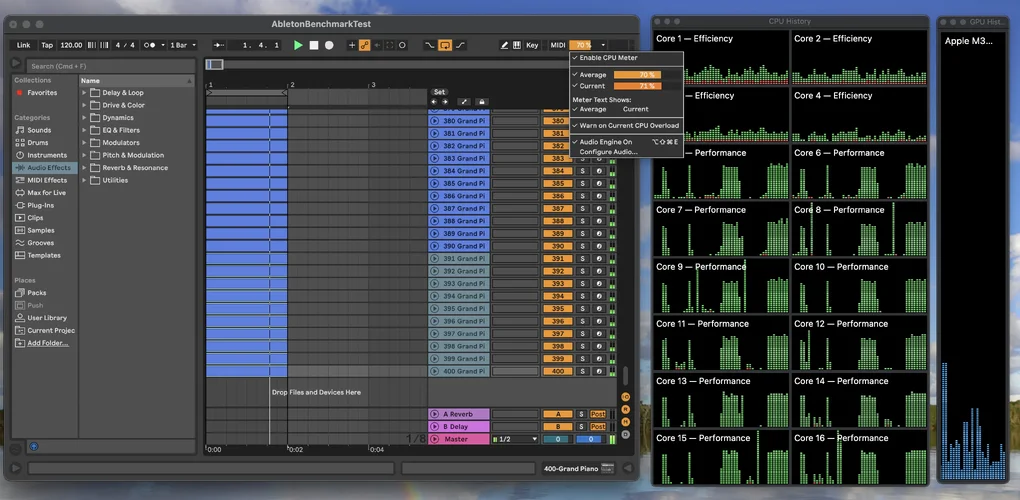Open the Master 1/2 output dropdown
Viewport: 1020px width, 500px height.
click(515, 439)
